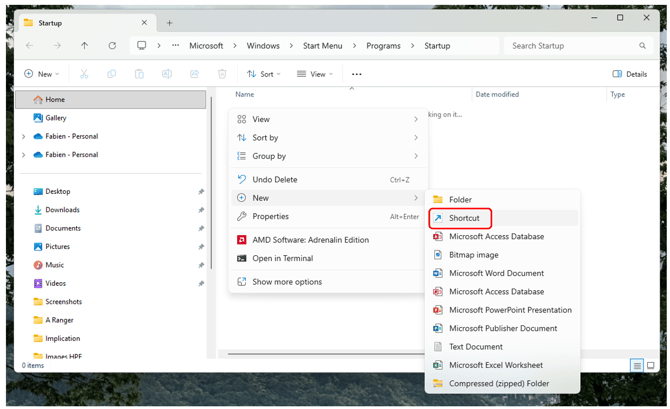
Task: Refresh the Startup folder view
Action: (x=112, y=45)
